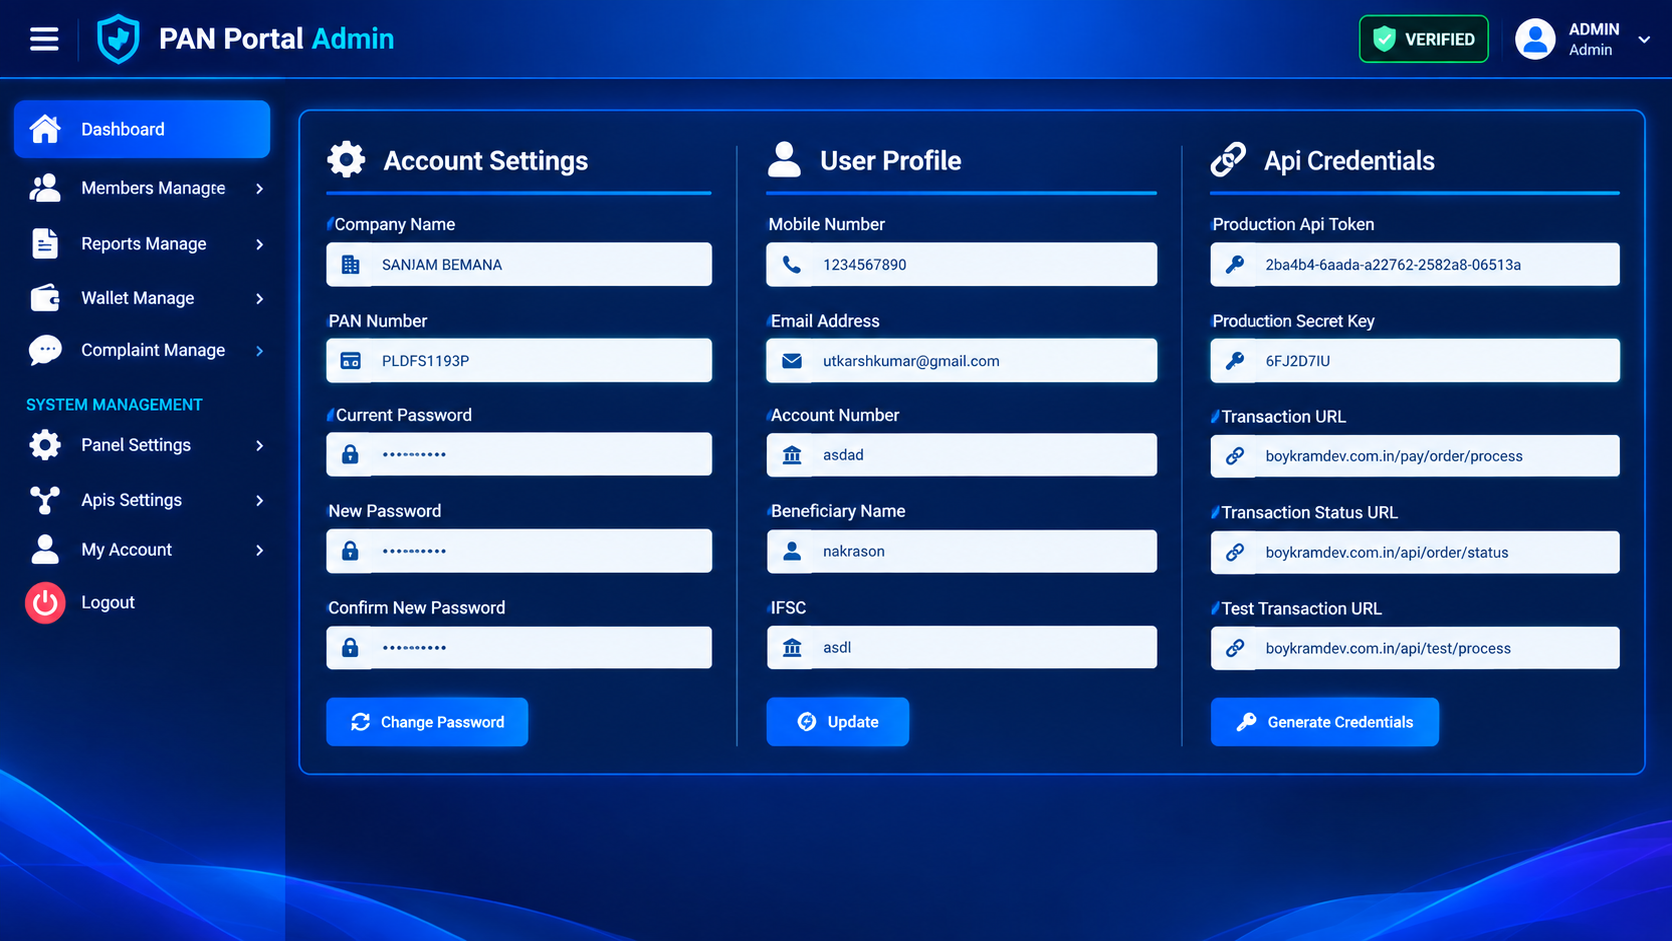Focus the Beneficiary Name input field

[962, 551]
